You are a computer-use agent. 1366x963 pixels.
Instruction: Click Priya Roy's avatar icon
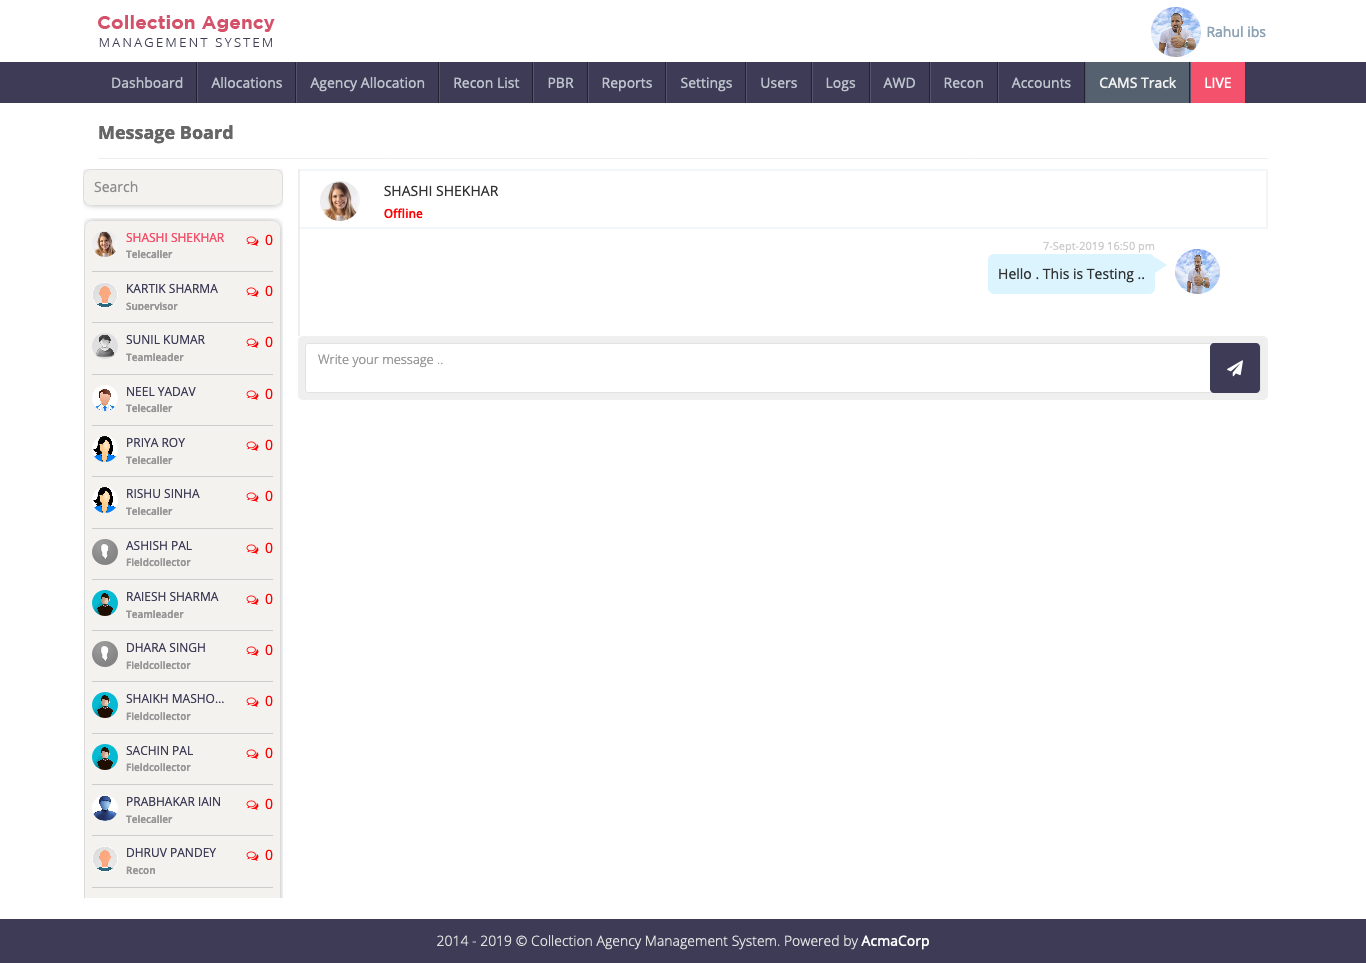click(105, 449)
